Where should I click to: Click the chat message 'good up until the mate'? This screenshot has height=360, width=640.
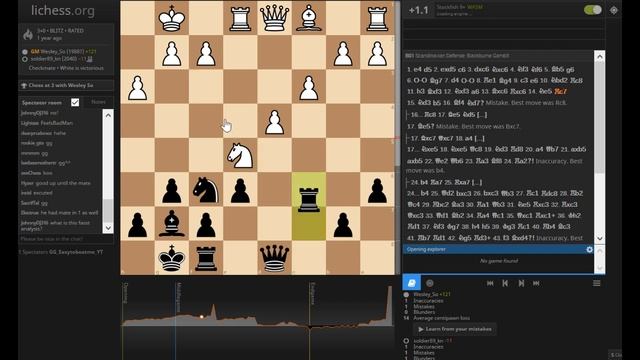pyautogui.click(x=62, y=183)
